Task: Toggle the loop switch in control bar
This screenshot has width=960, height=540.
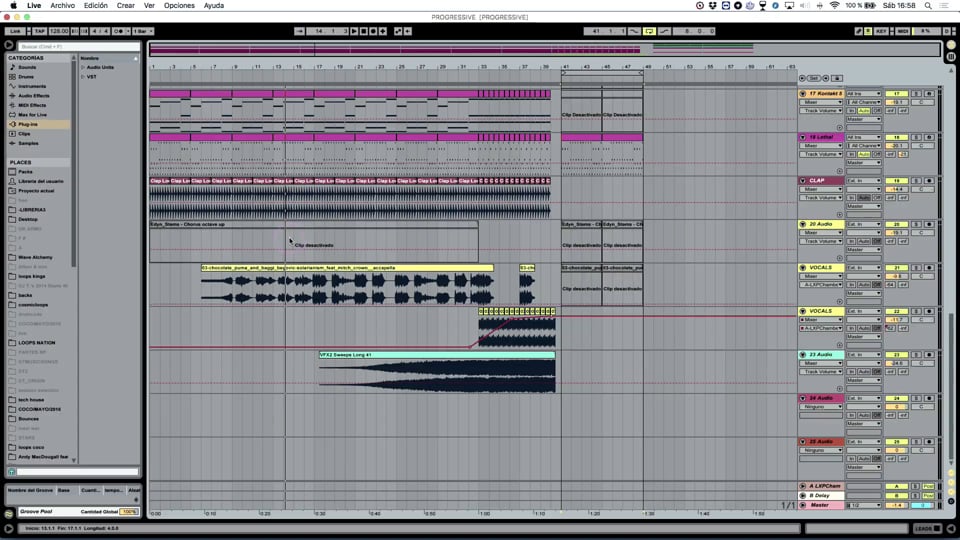Action: [649, 31]
